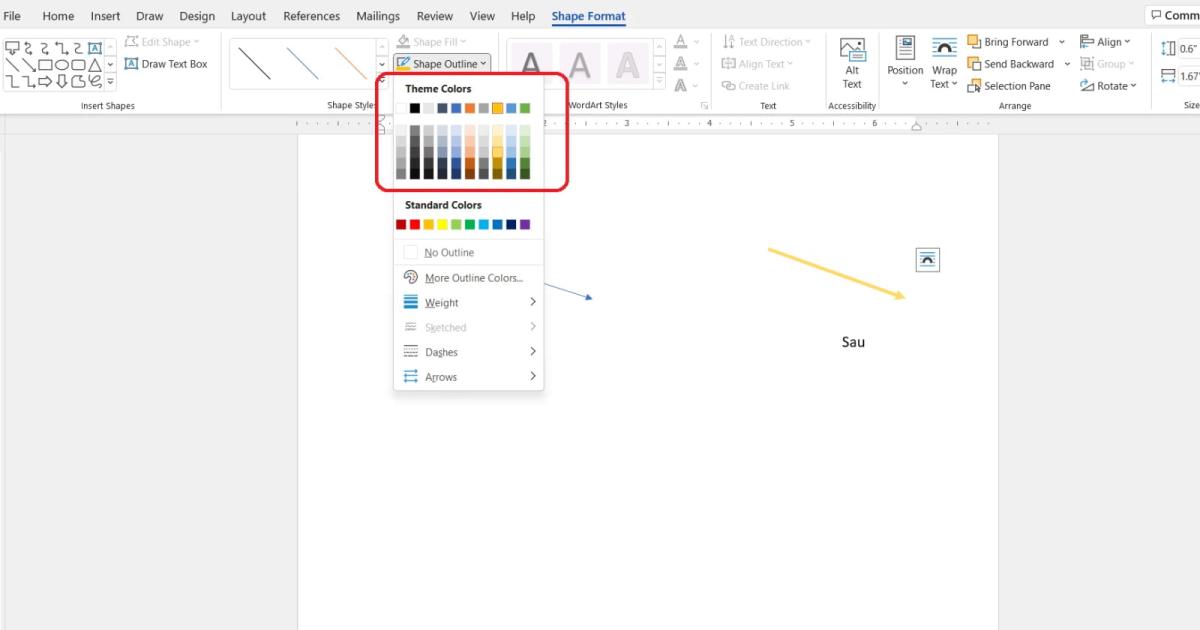Pick the purple standard color swatch
The height and width of the screenshot is (630, 1200).
[525, 225]
